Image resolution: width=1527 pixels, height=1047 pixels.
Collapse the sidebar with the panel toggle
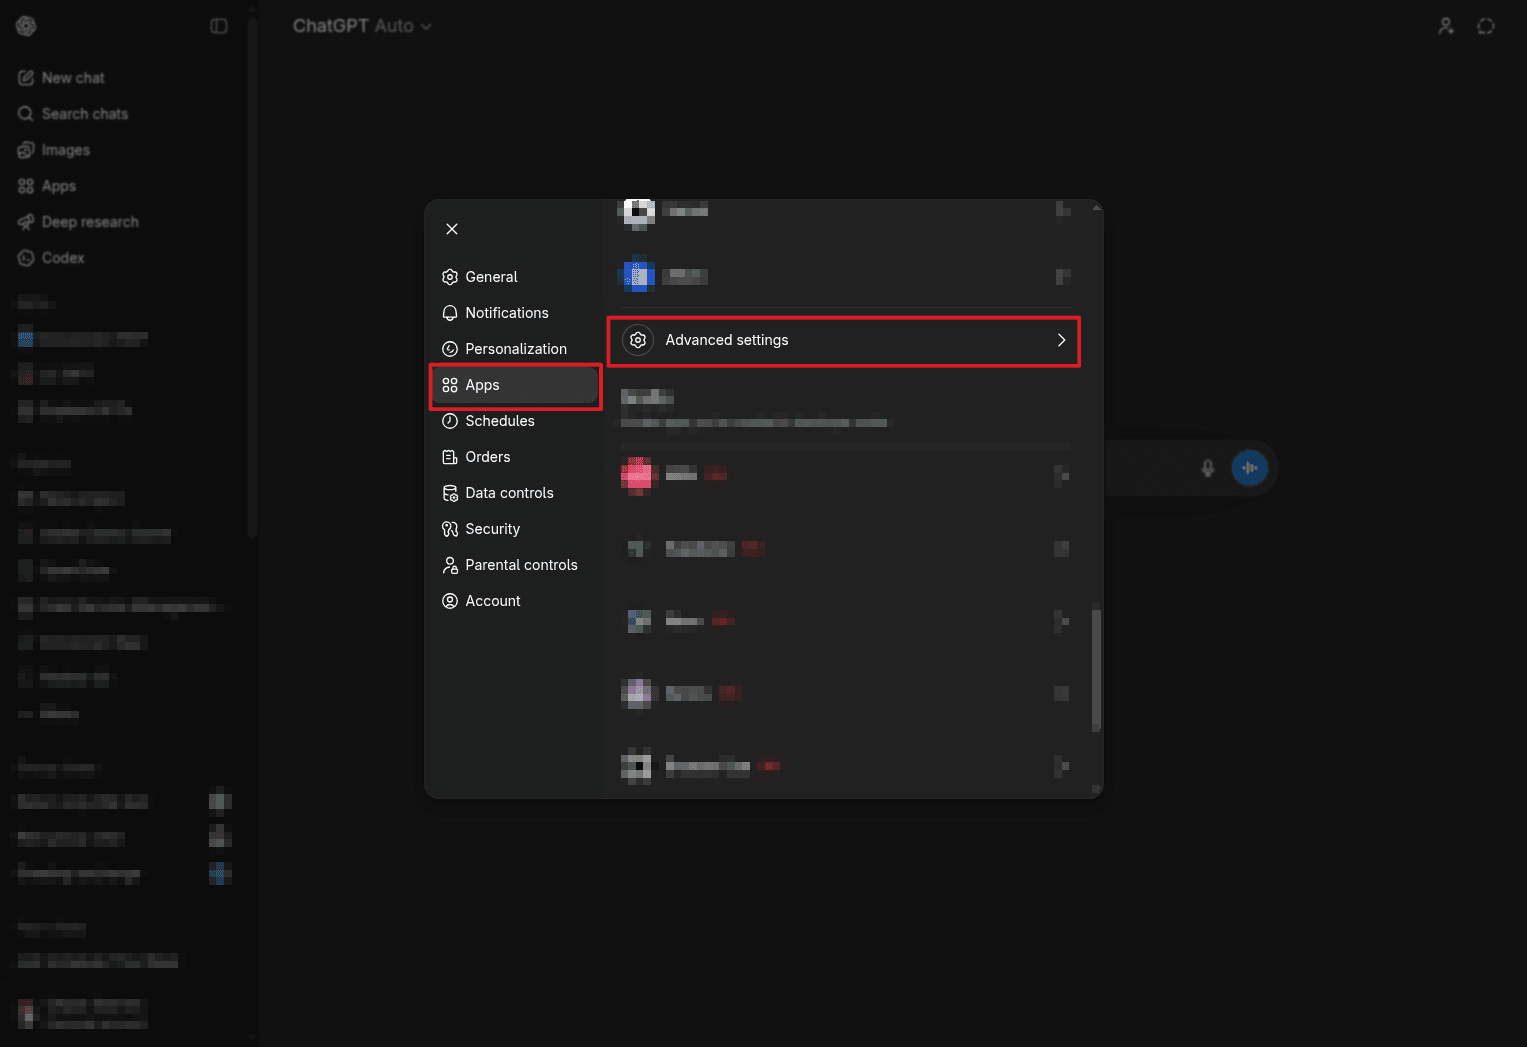click(x=219, y=26)
